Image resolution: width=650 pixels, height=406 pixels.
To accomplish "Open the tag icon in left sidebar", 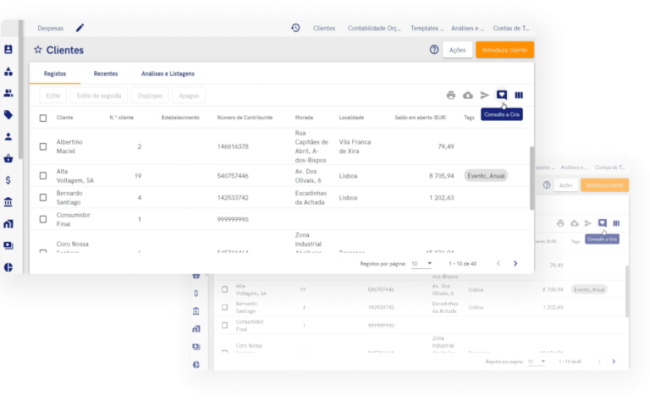I will [x=8, y=115].
